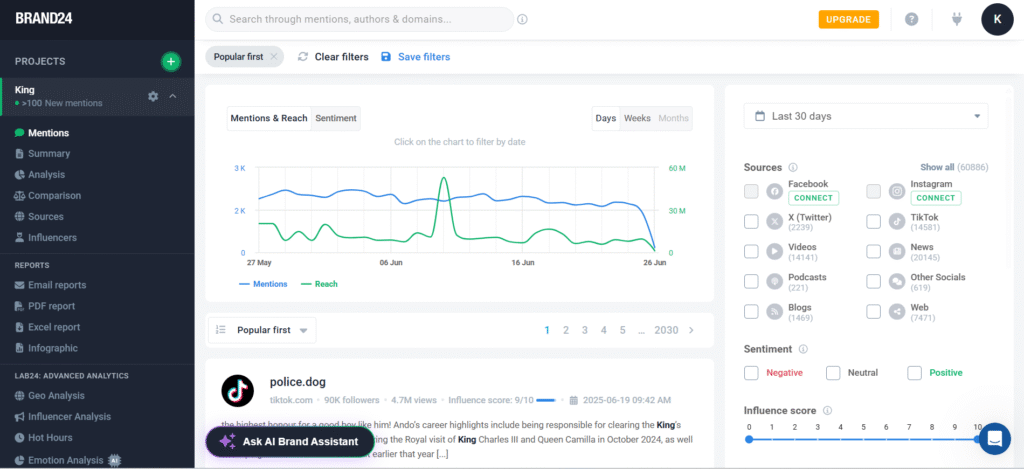Click police.dog TikTok avatar
The height and width of the screenshot is (469, 1024).
(237, 391)
